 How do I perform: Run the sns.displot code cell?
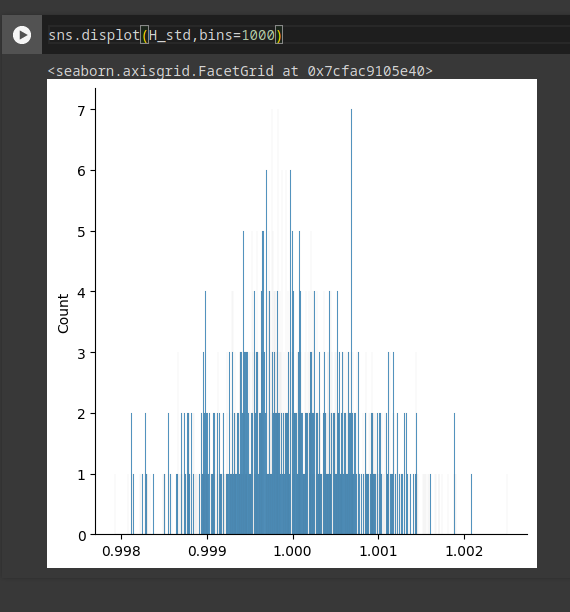pos(22,35)
